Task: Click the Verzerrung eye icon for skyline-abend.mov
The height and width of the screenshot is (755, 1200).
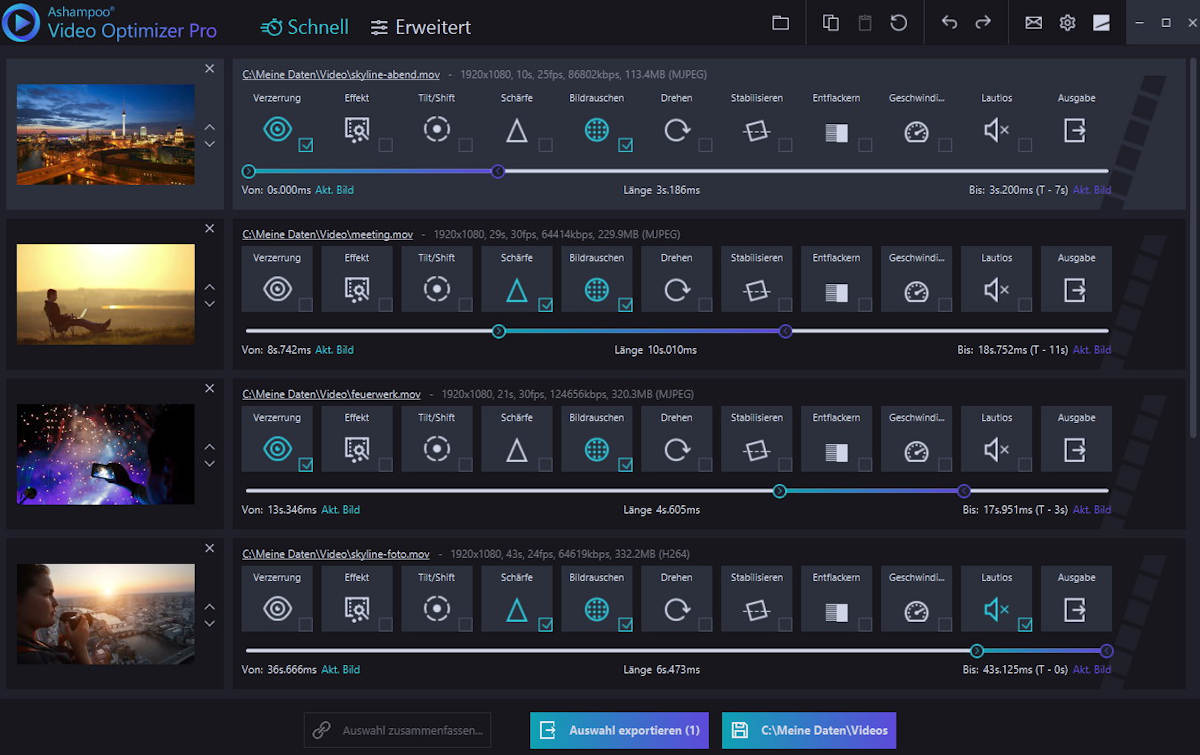Action: pos(277,130)
